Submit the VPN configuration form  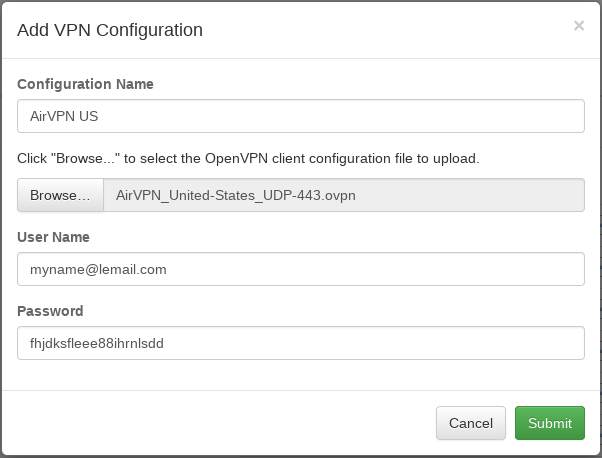(x=549, y=423)
